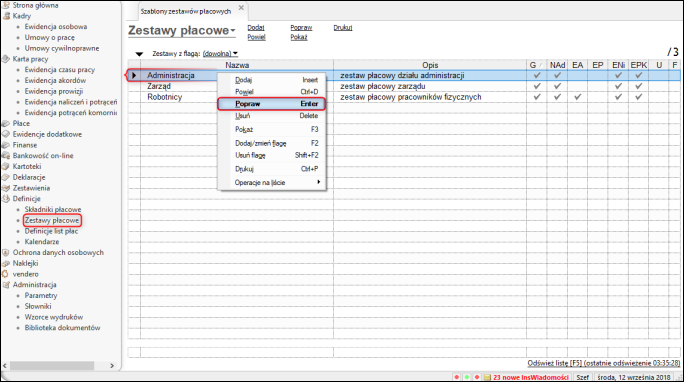Open Kalendarze in sidebar
The image size is (684, 382).
point(42,242)
